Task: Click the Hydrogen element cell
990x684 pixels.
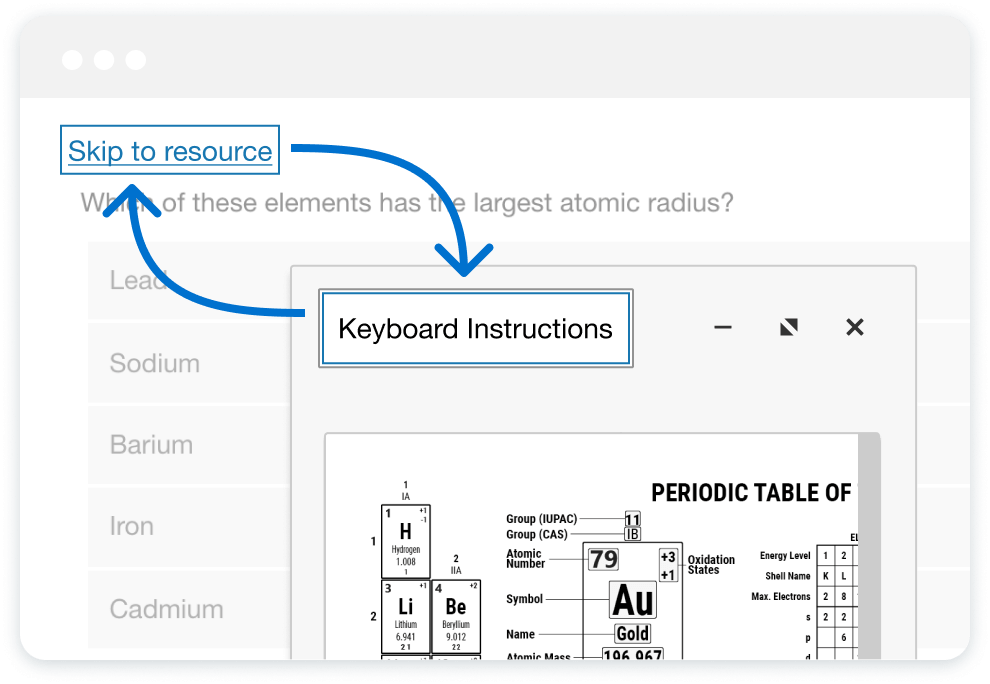Action: tap(405, 541)
